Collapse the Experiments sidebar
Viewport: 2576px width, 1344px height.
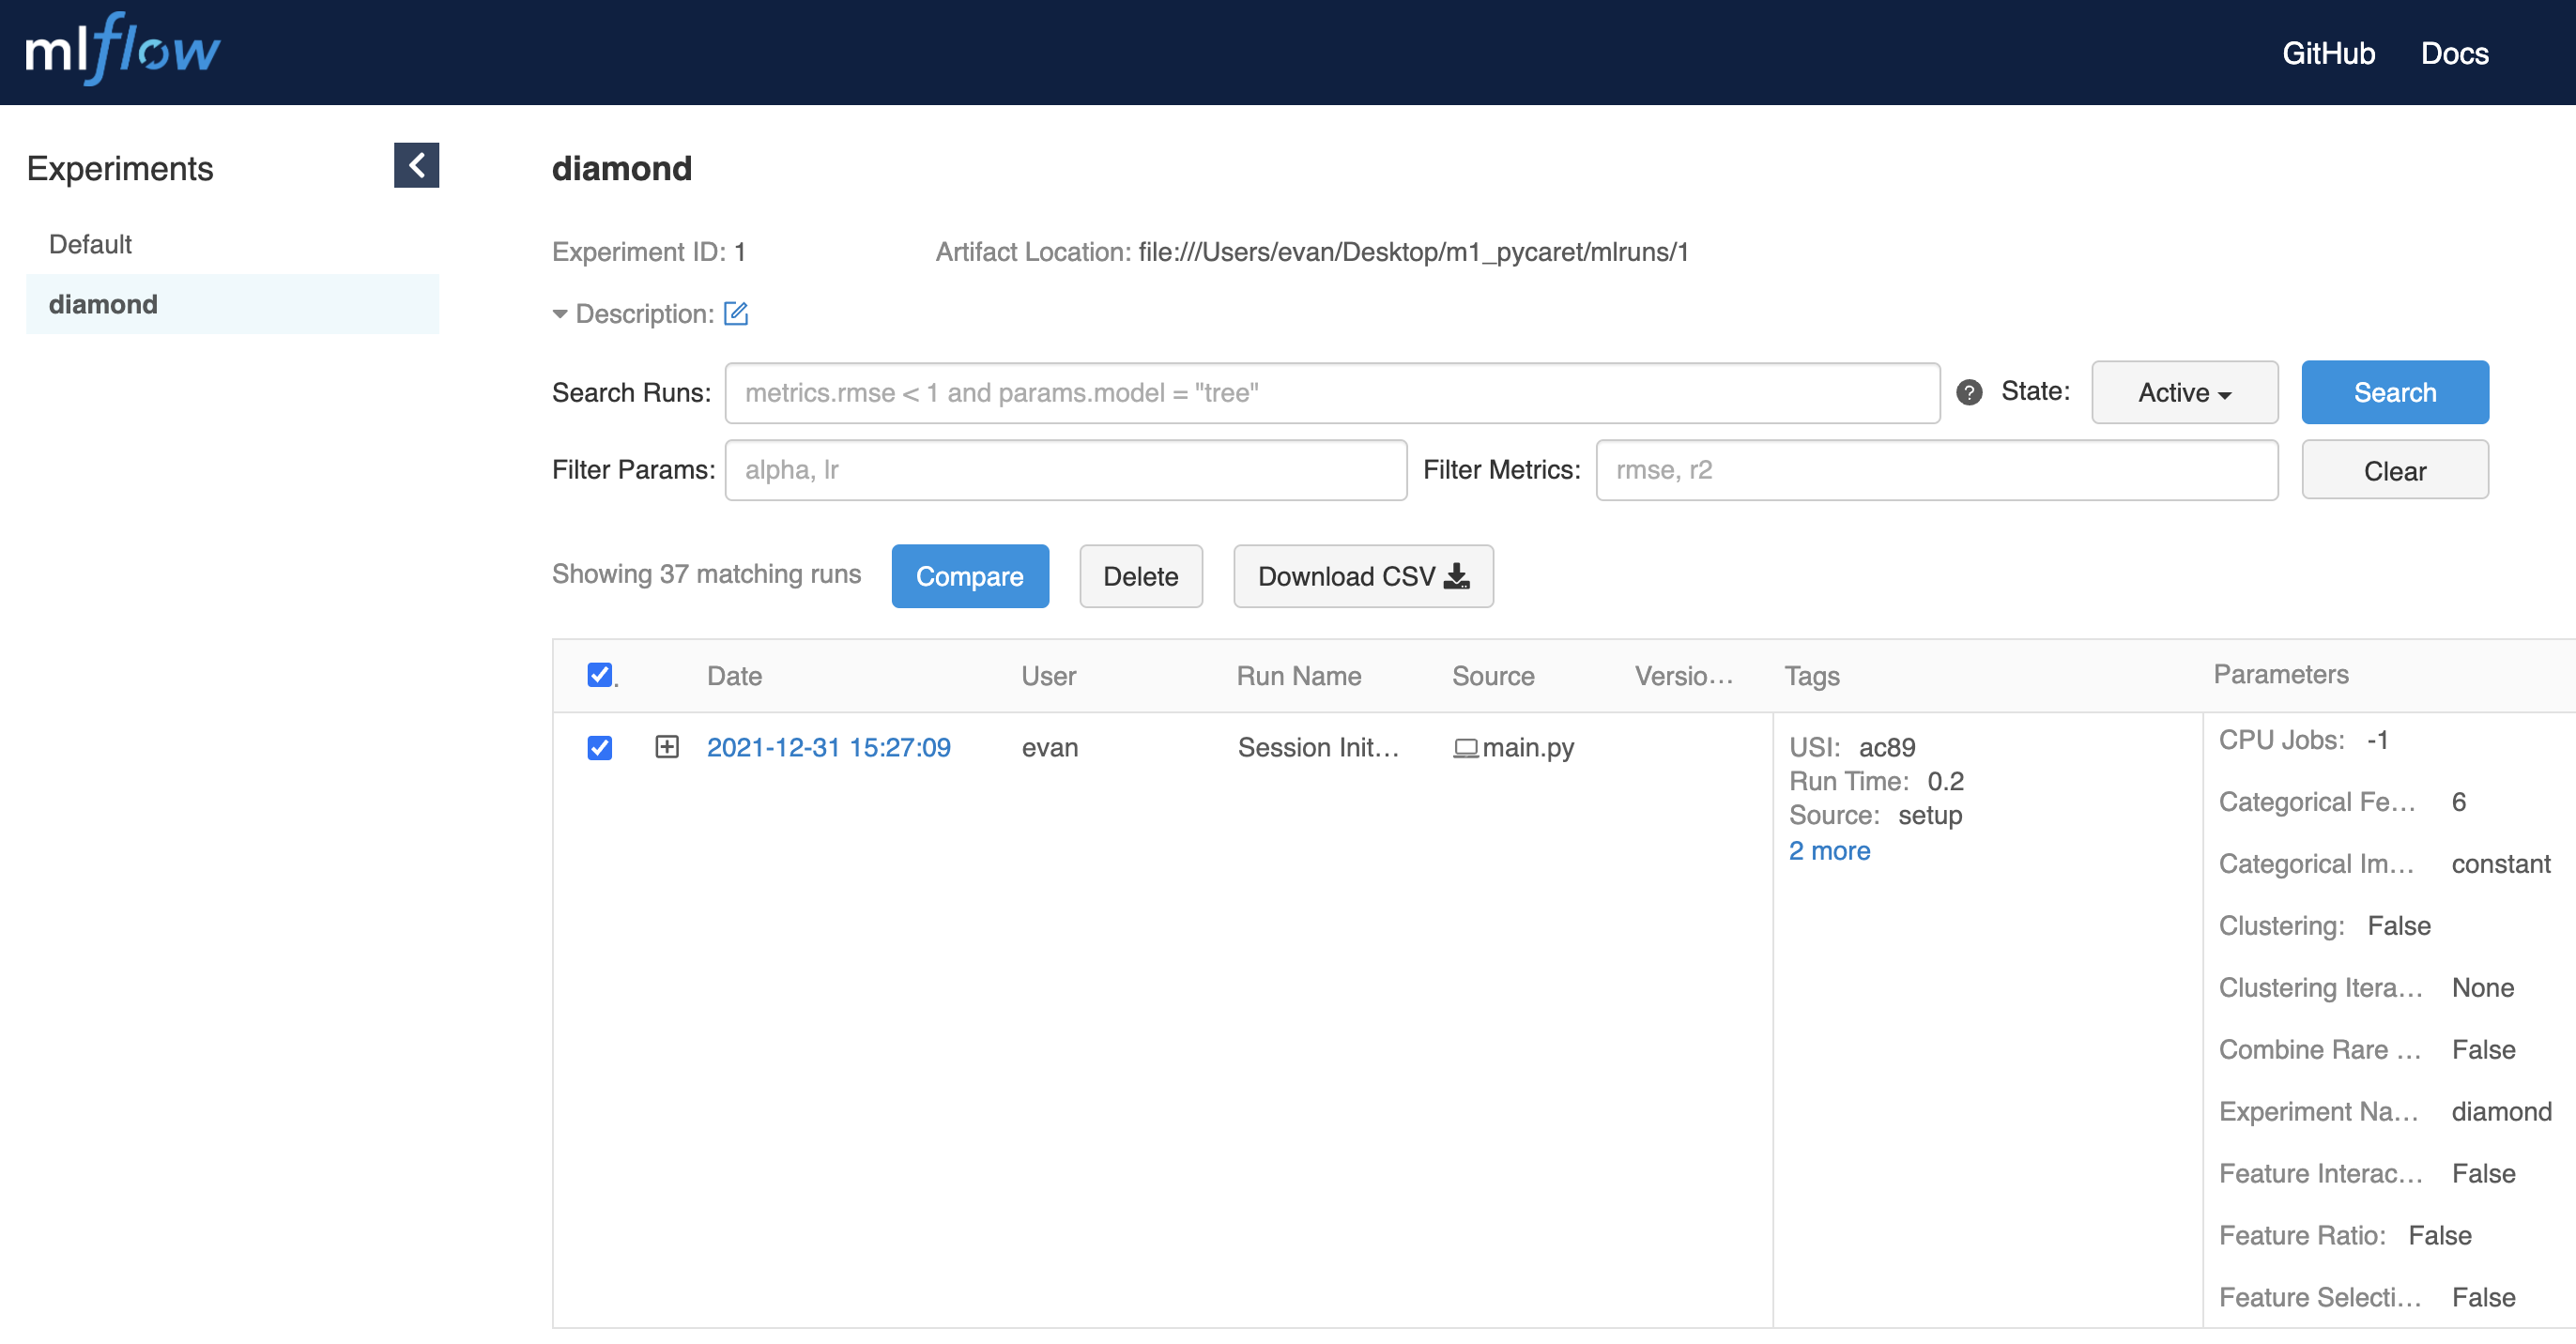(416, 165)
